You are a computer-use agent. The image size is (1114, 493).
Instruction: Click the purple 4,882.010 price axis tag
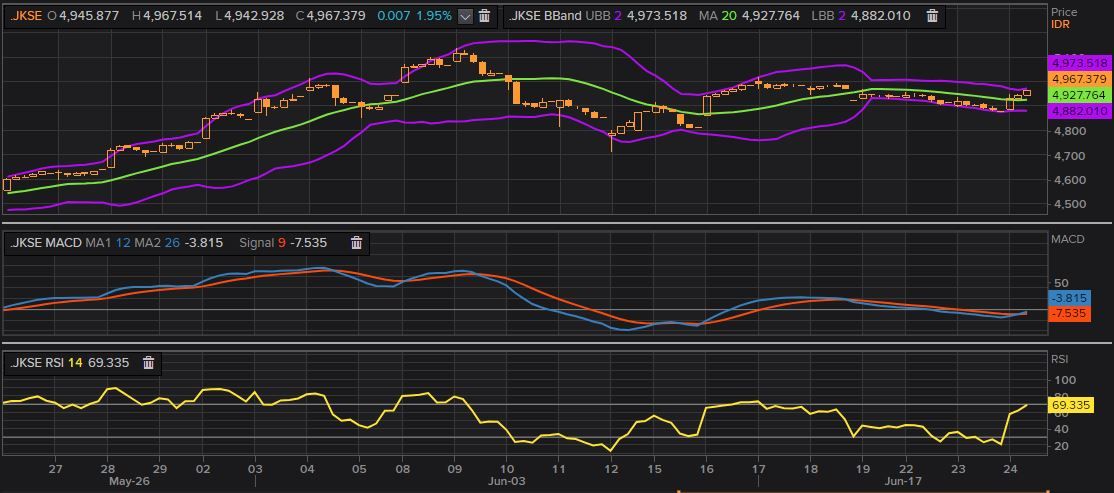click(1079, 111)
